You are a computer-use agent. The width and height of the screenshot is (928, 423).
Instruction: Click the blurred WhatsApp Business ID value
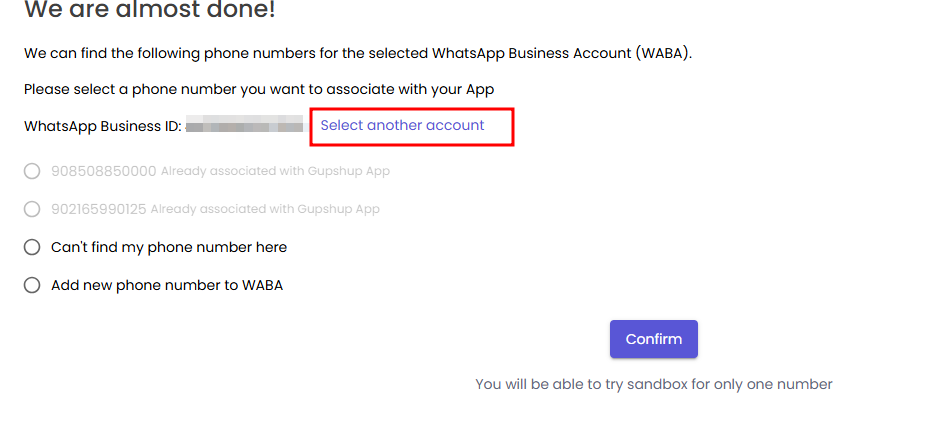[x=245, y=126]
